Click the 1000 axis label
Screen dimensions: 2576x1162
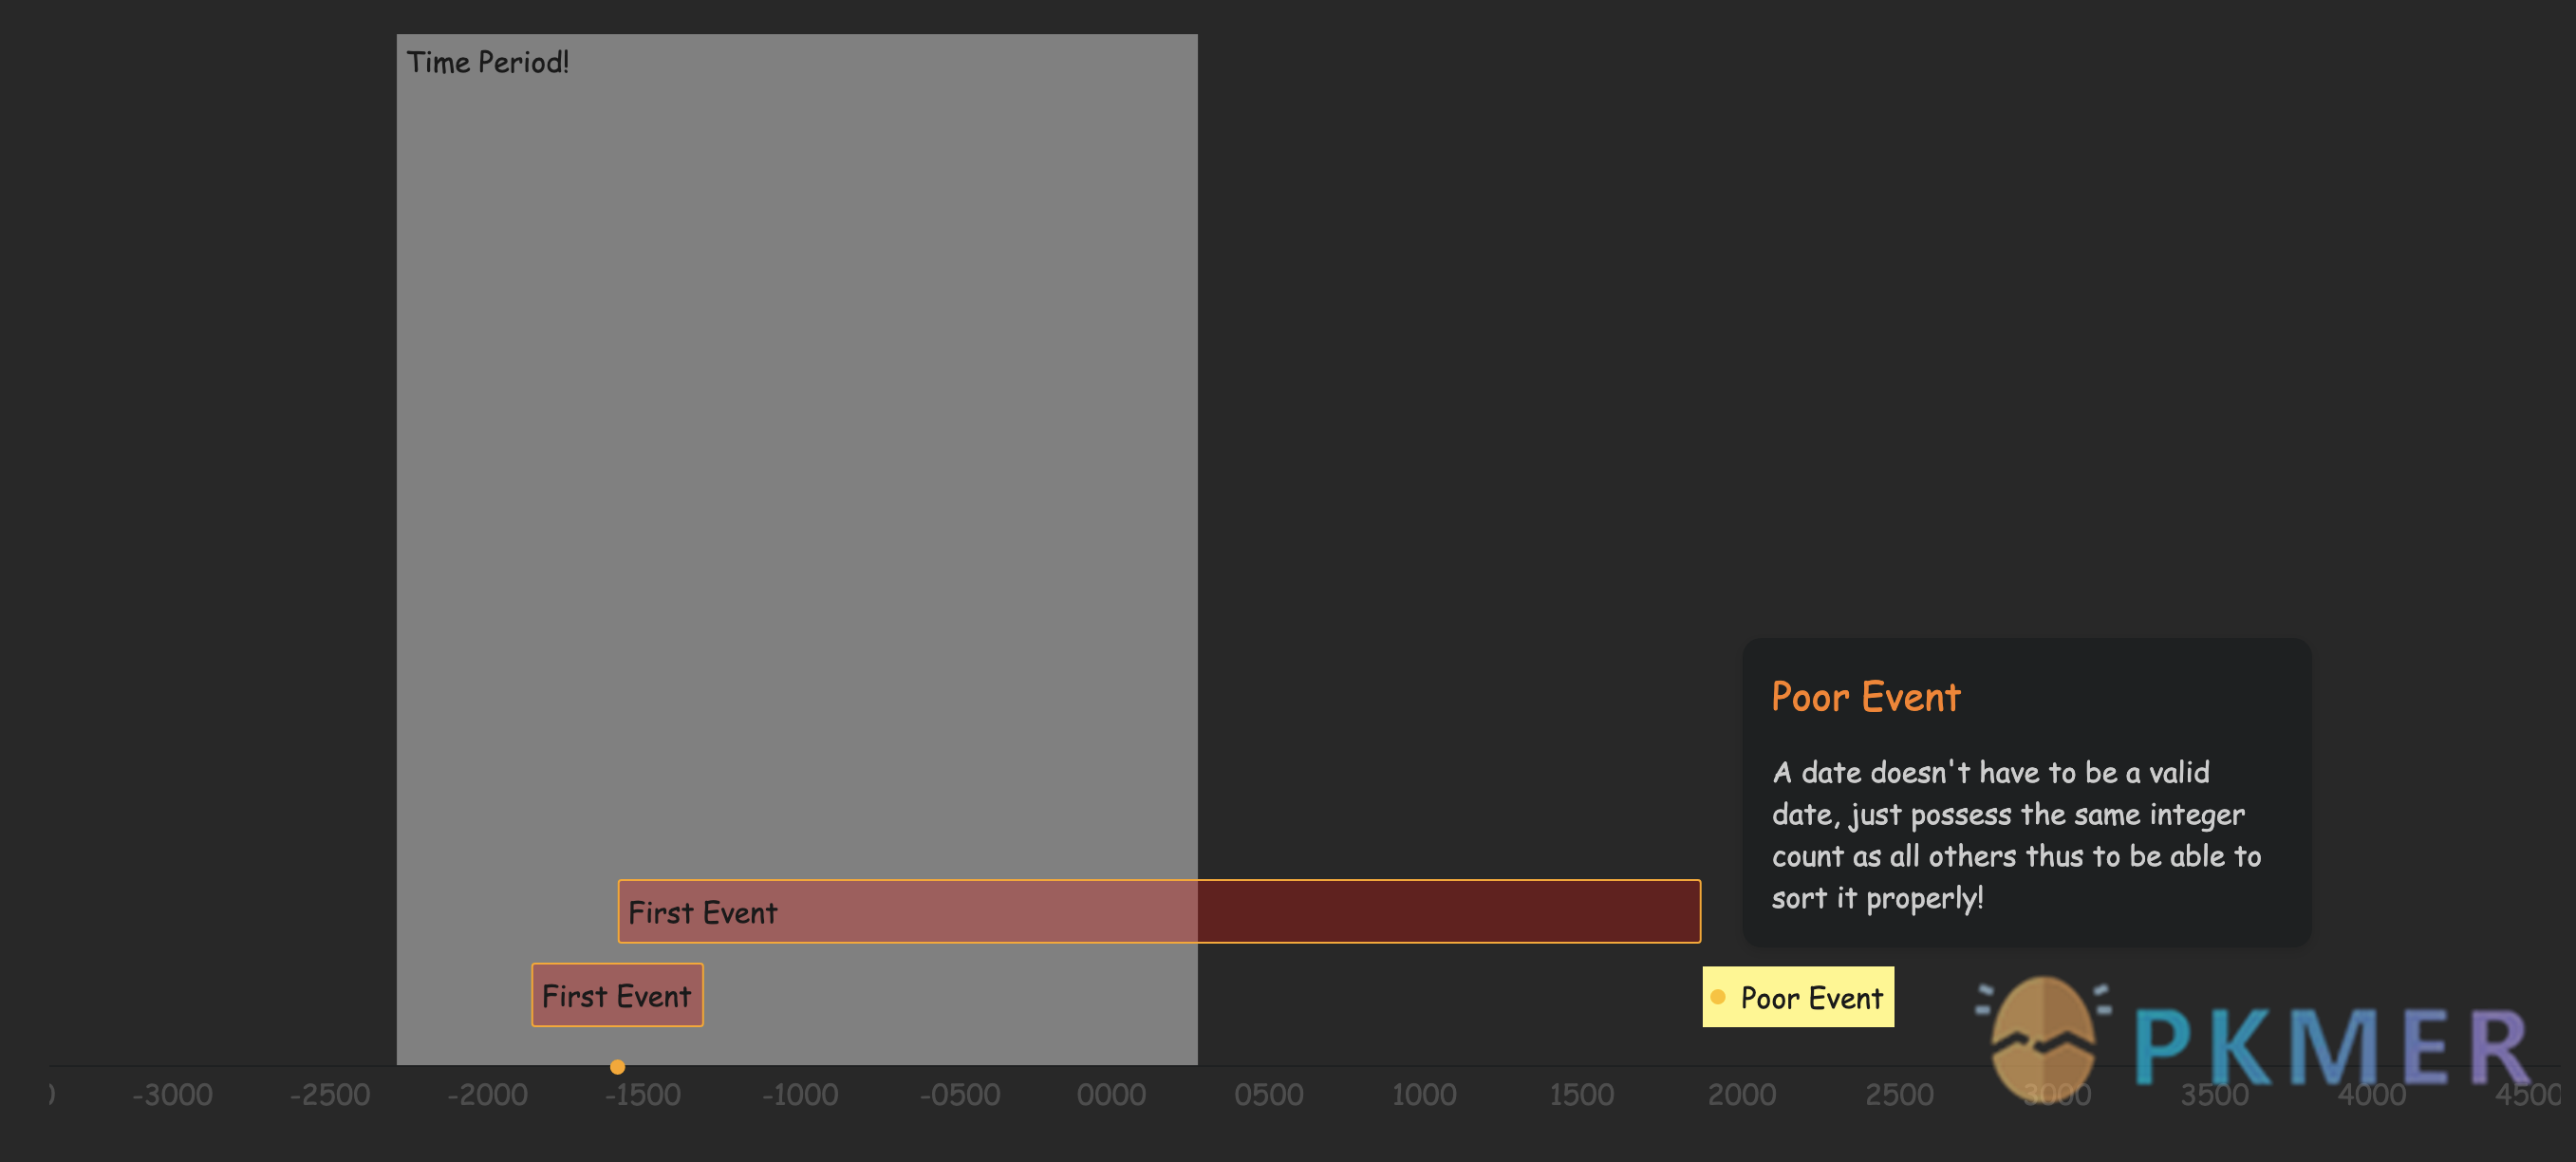coord(1424,1095)
